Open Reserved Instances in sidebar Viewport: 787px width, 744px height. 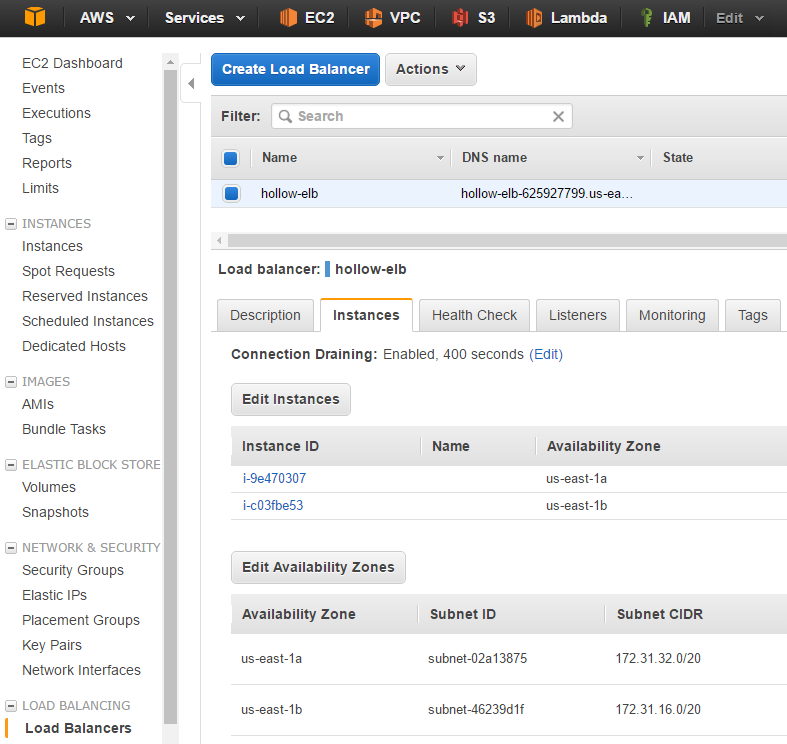click(85, 297)
